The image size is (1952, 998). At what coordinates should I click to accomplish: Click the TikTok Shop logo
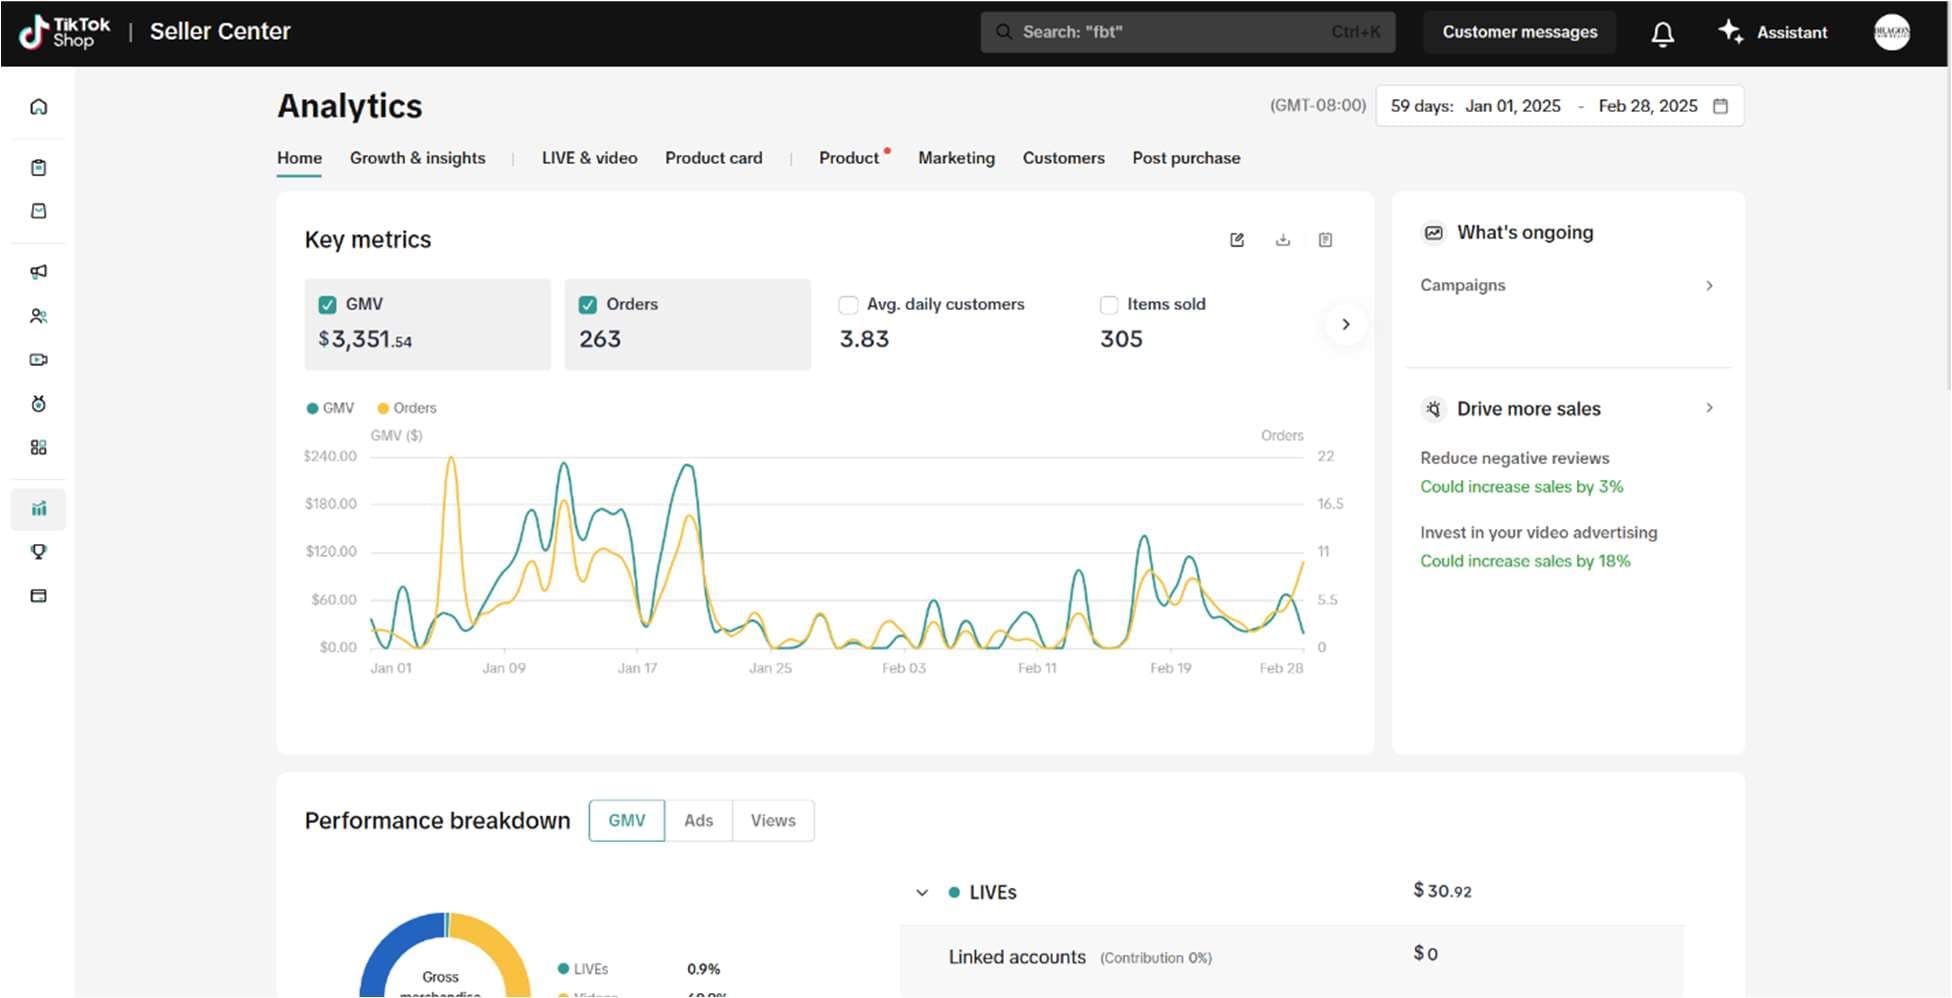click(65, 32)
